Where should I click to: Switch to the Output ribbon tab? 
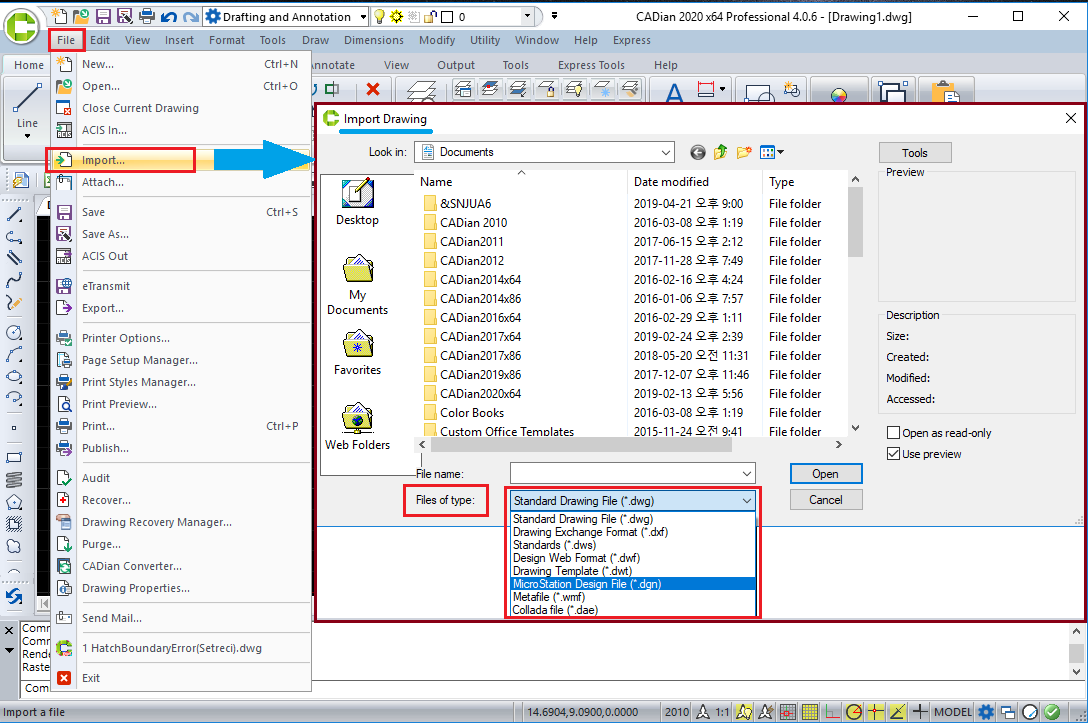456,65
